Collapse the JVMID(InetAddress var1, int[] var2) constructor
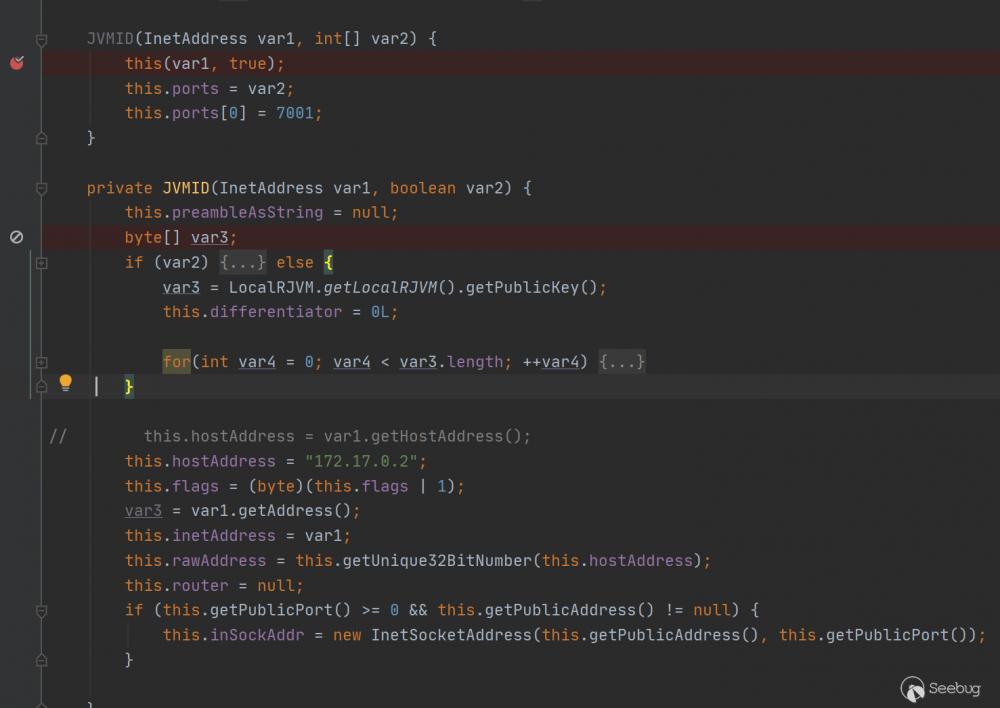The width and height of the screenshot is (1000, 708). click(x=41, y=40)
